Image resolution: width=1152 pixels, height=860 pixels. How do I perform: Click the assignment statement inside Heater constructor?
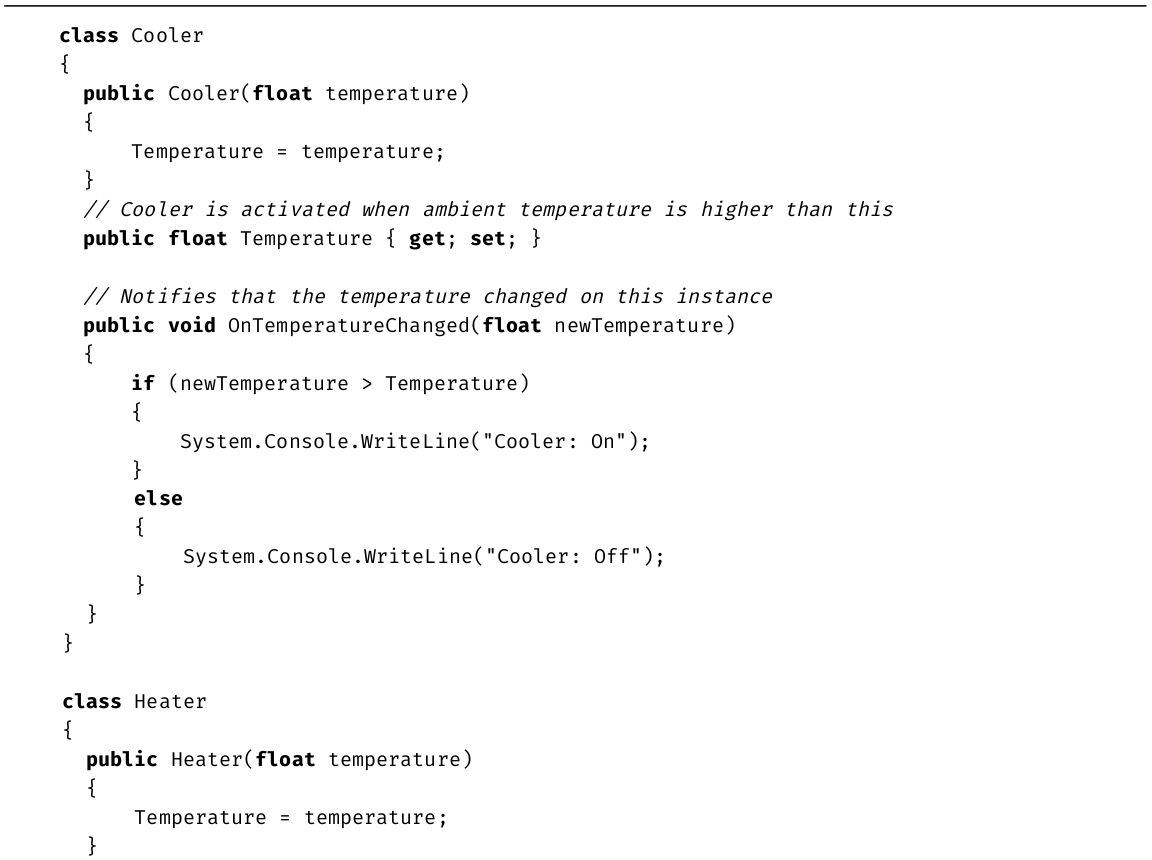290,818
